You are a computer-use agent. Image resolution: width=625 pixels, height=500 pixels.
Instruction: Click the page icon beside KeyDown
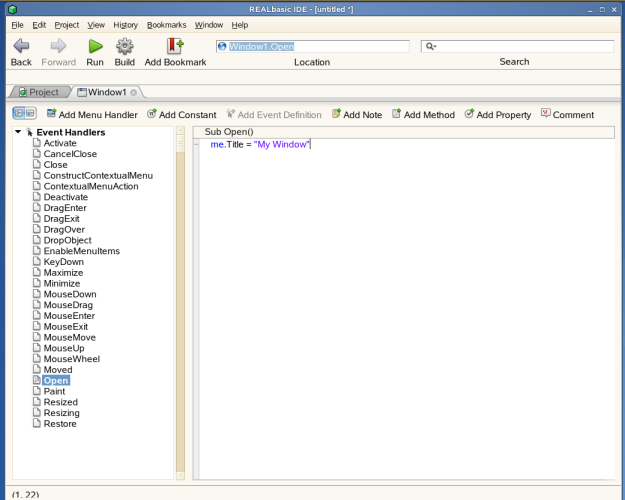pos(37,261)
